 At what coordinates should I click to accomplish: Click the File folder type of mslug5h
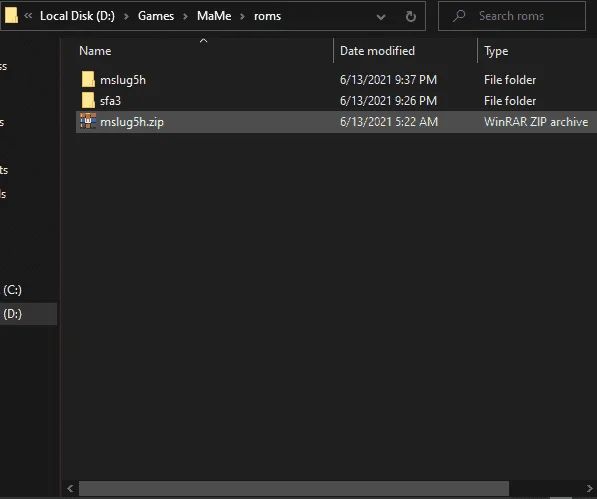[510, 80]
